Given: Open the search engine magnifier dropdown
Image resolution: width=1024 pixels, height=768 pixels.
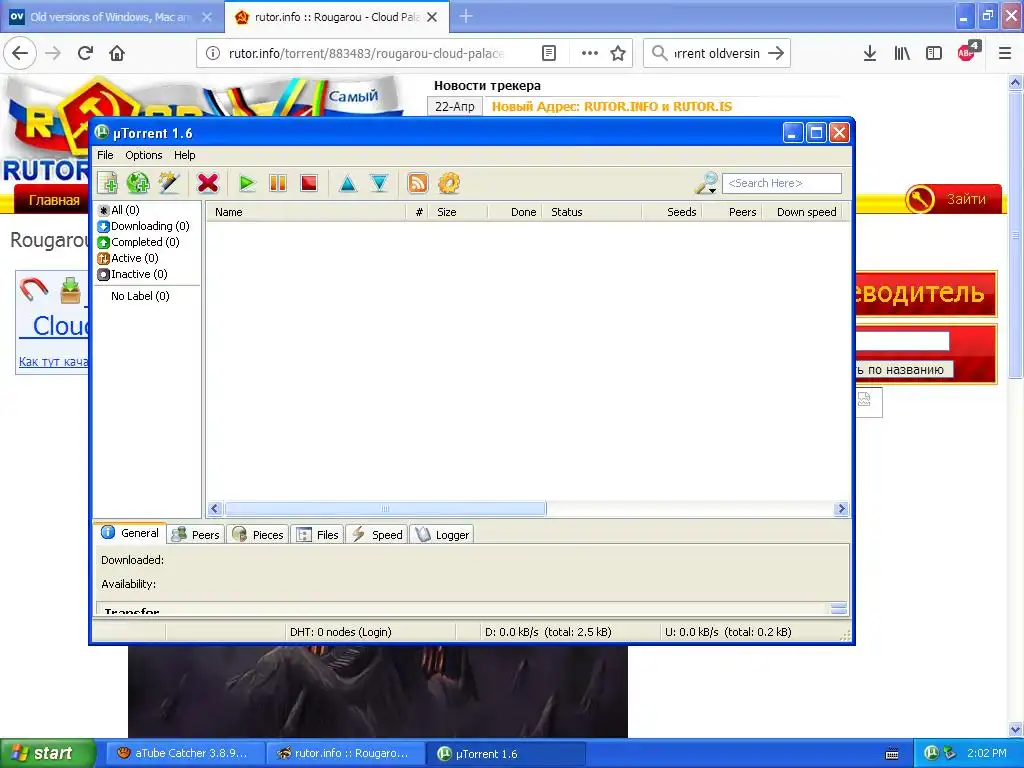Looking at the screenshot, I should pyautogui.click(x=707, y=183).
